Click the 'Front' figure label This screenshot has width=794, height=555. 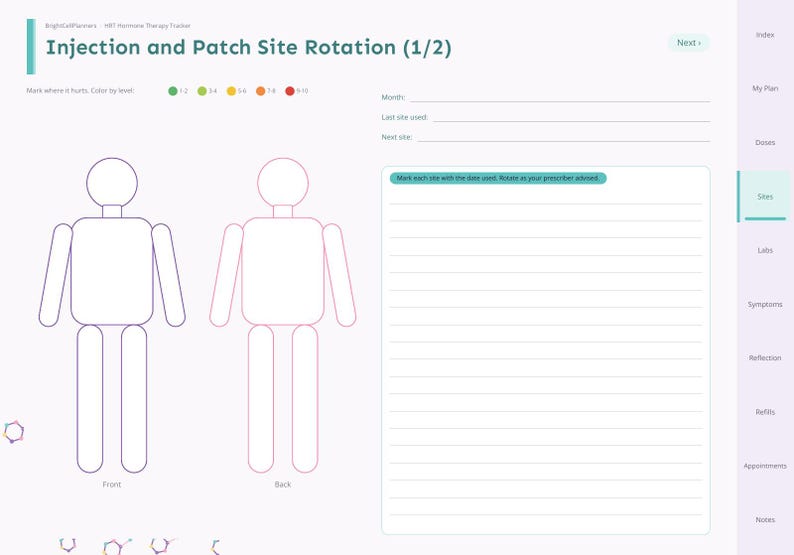click(112, 485)
